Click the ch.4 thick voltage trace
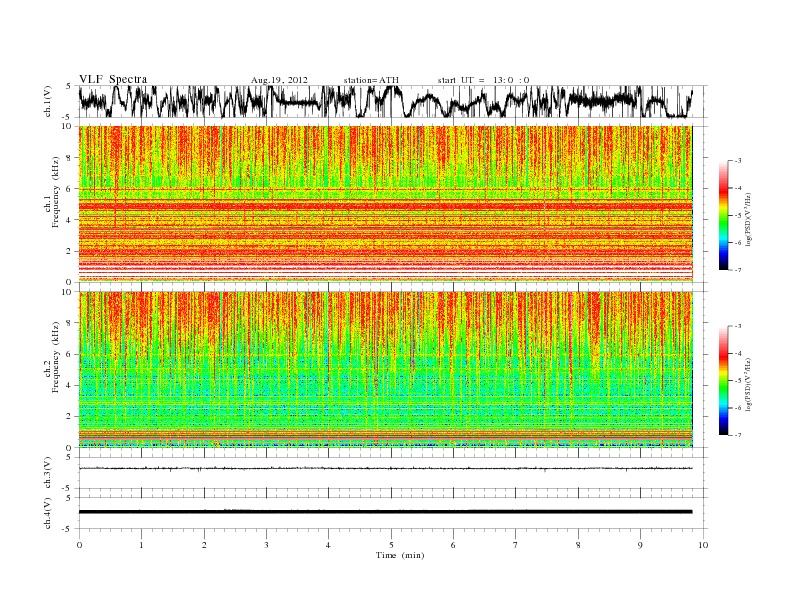This screenshot has height=612, width=792. (385, 512)
